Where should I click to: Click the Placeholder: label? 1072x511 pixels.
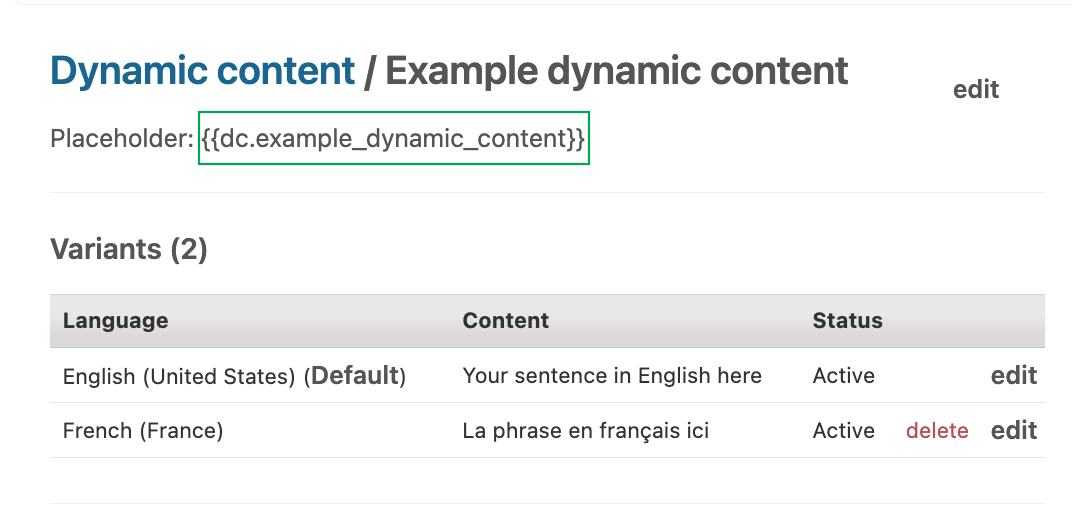pyautogui.click(x=122, y=139)
